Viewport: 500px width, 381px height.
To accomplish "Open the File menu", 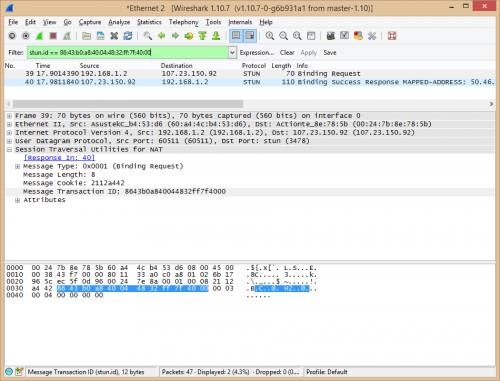I will click(x=13, y=22).
